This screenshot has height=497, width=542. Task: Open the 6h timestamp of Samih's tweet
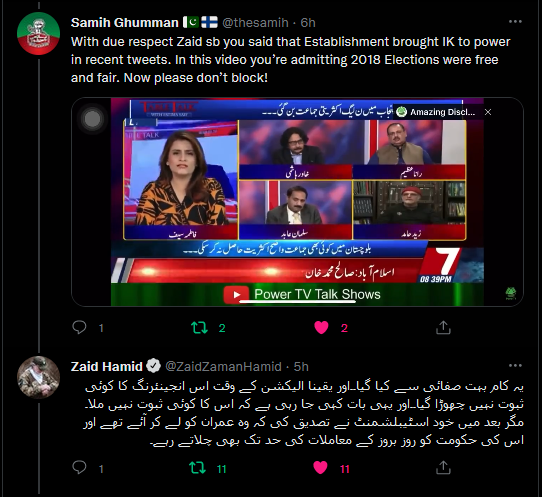tap(308, 22)
